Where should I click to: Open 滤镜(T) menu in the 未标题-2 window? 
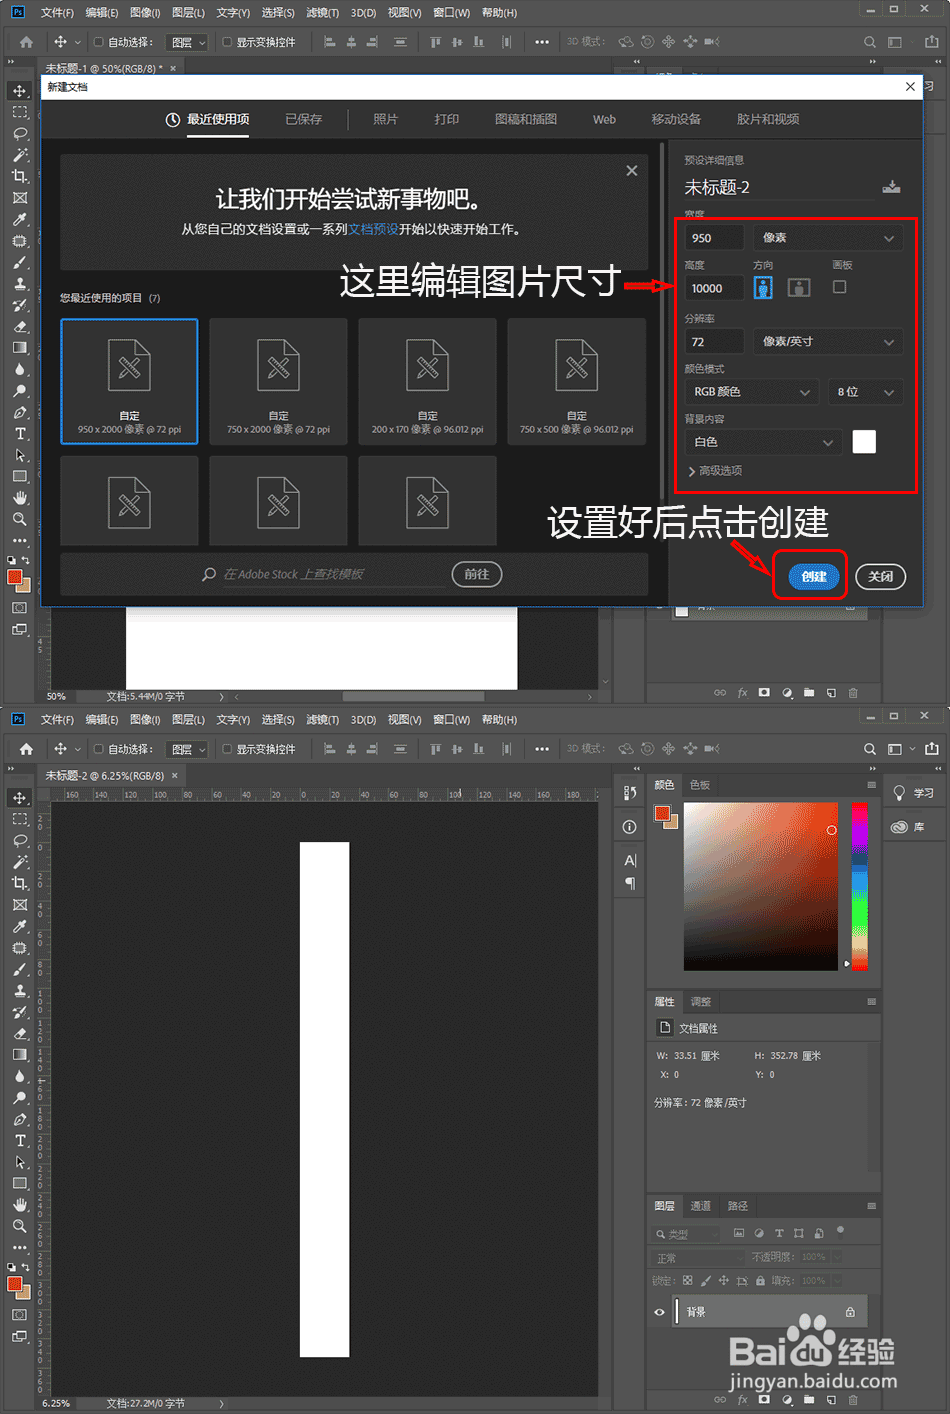click(x=322, y=720)
